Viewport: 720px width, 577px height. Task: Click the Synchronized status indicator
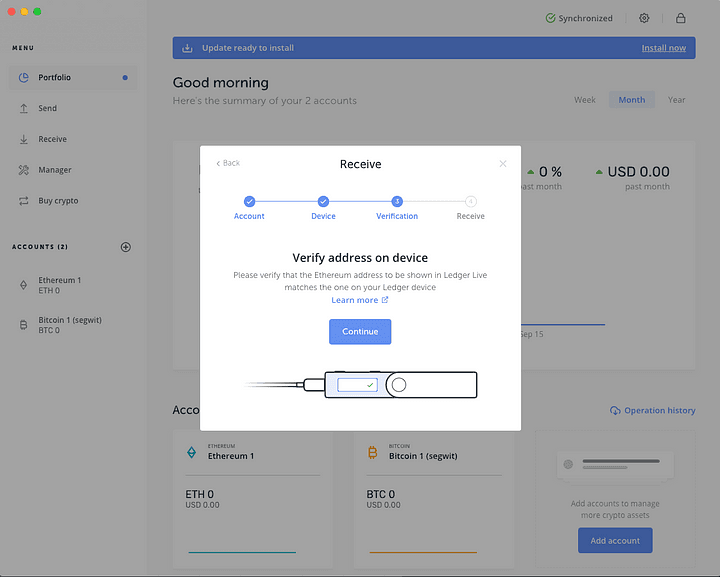[579, 18]
